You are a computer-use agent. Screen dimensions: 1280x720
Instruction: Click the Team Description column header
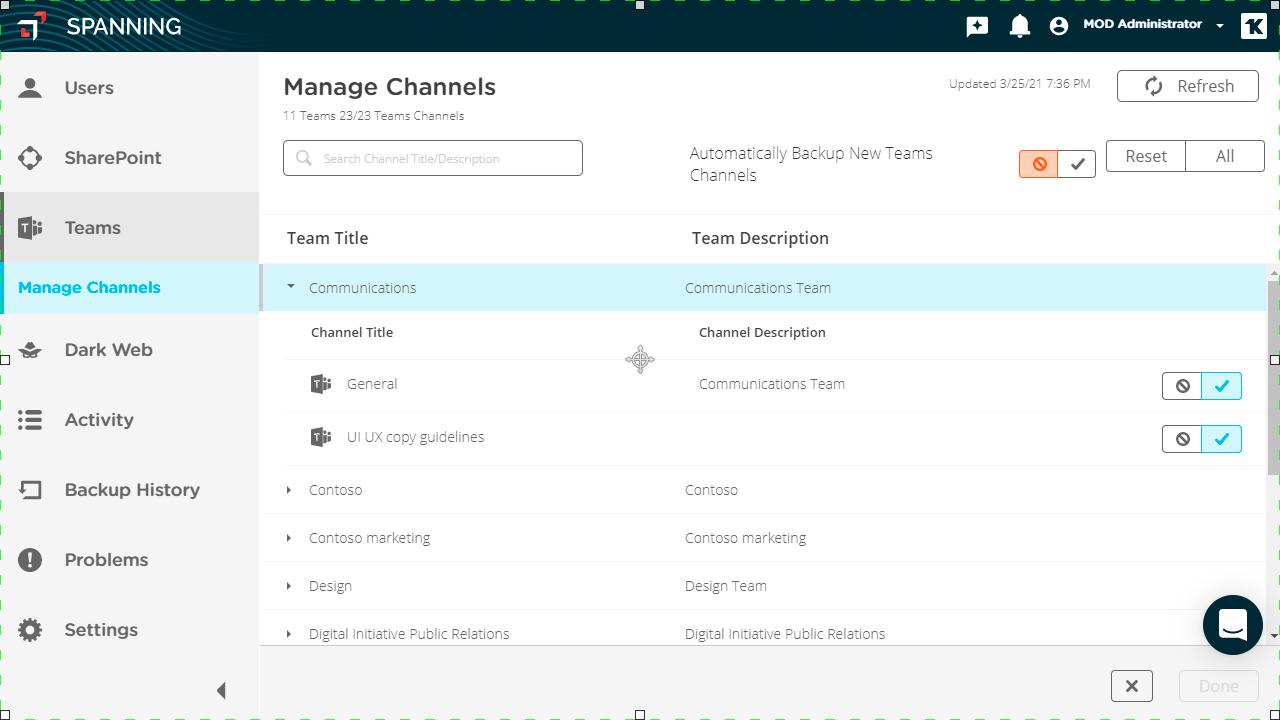[x=760, y=238]
